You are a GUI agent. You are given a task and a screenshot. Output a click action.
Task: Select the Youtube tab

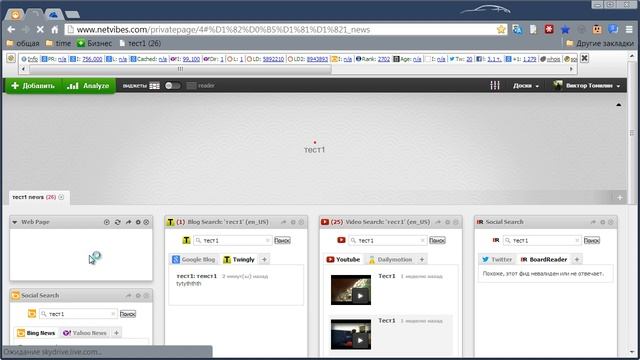coord(343,259)
